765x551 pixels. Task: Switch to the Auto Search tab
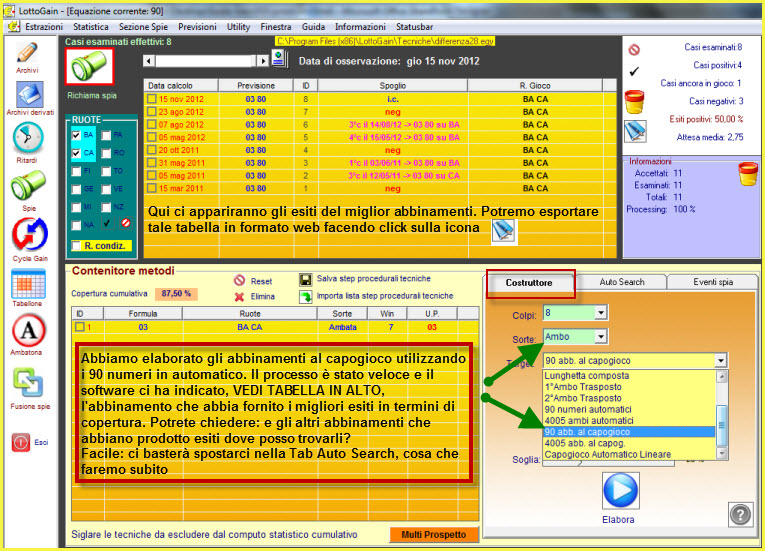(x=622, y=282)
